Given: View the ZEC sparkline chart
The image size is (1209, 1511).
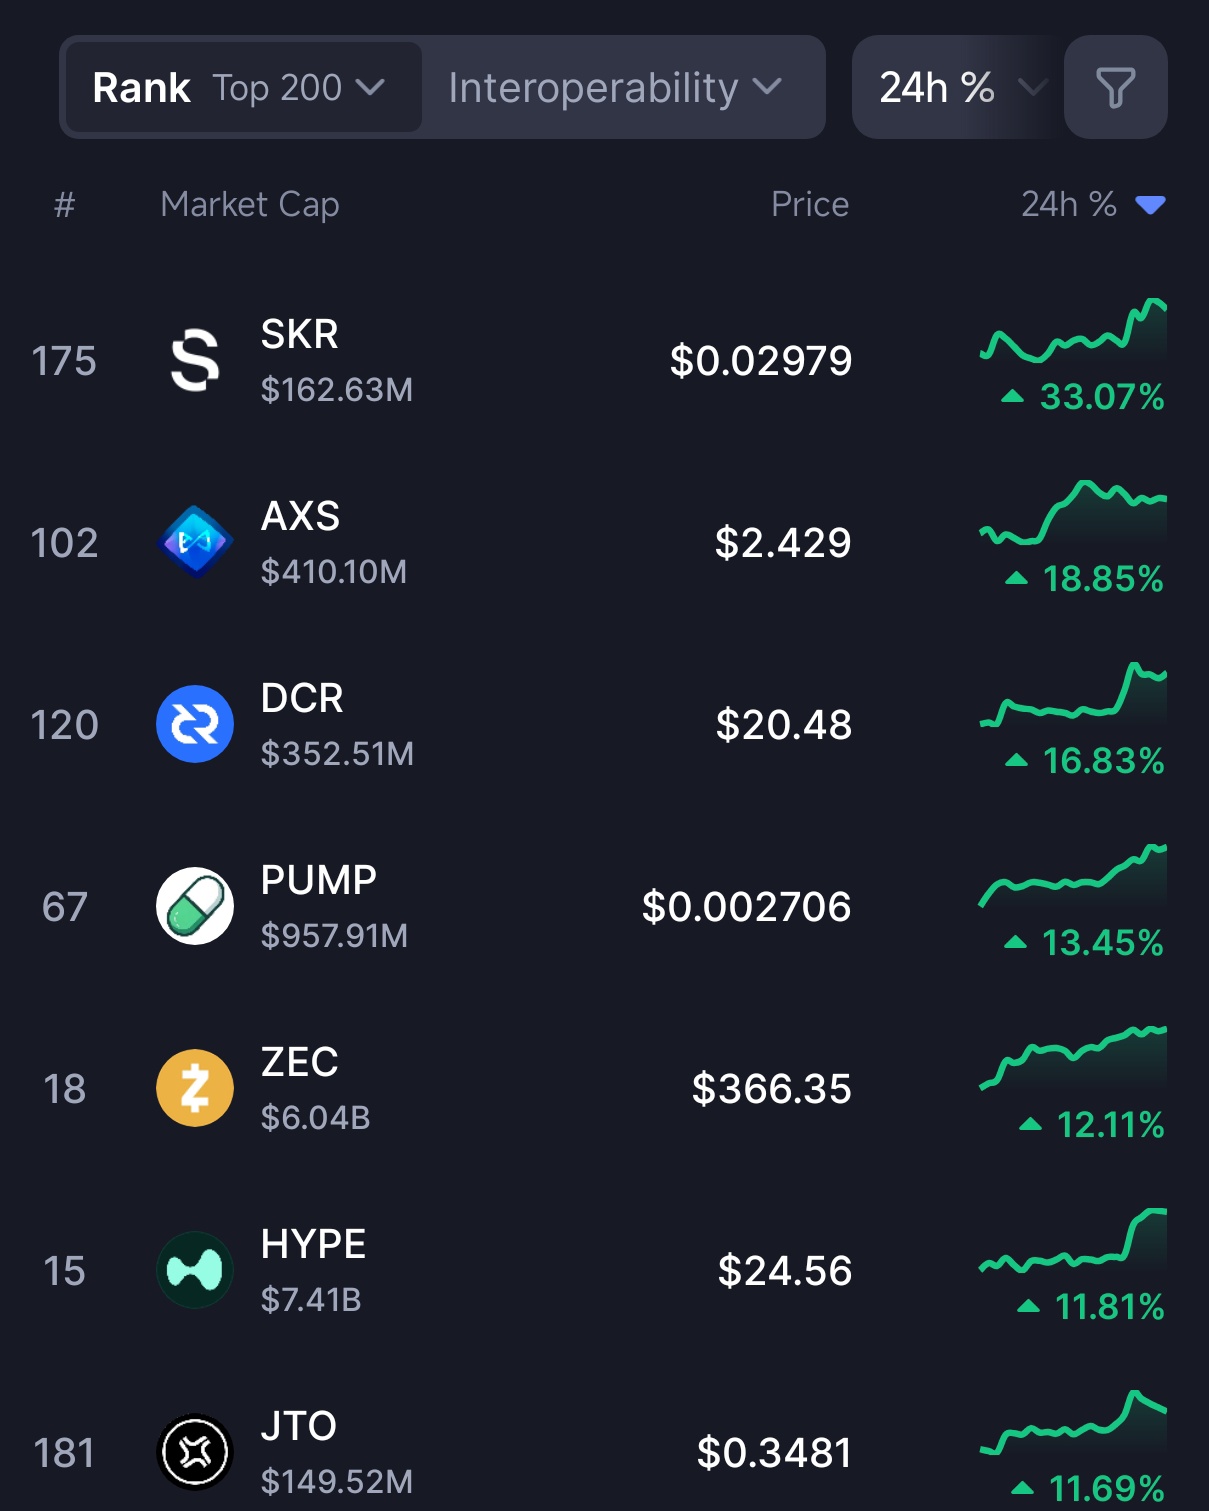Looking at the screenshot, I should click(x=1073, y=1057).
